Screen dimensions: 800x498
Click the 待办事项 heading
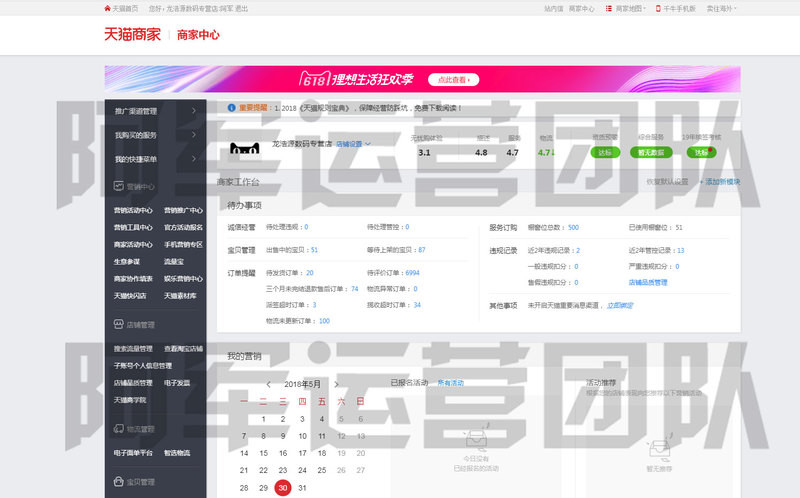[x=244, y=205]
